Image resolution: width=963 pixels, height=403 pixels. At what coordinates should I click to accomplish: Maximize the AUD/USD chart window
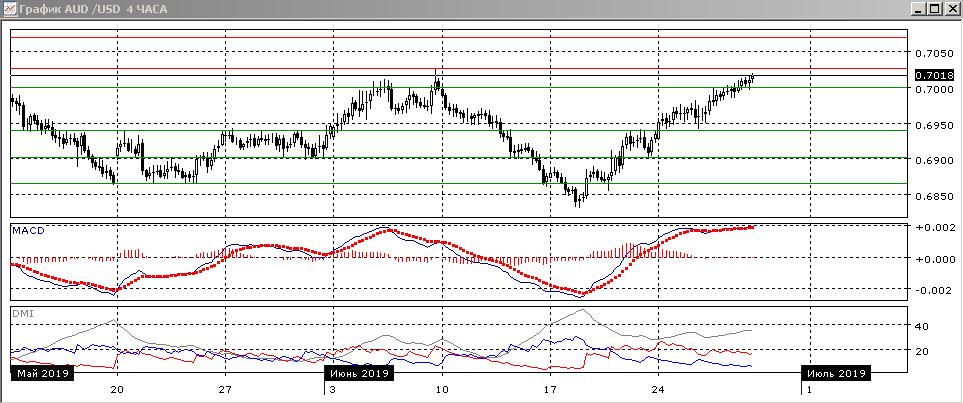pyautogui.click(x=934, y=9)
